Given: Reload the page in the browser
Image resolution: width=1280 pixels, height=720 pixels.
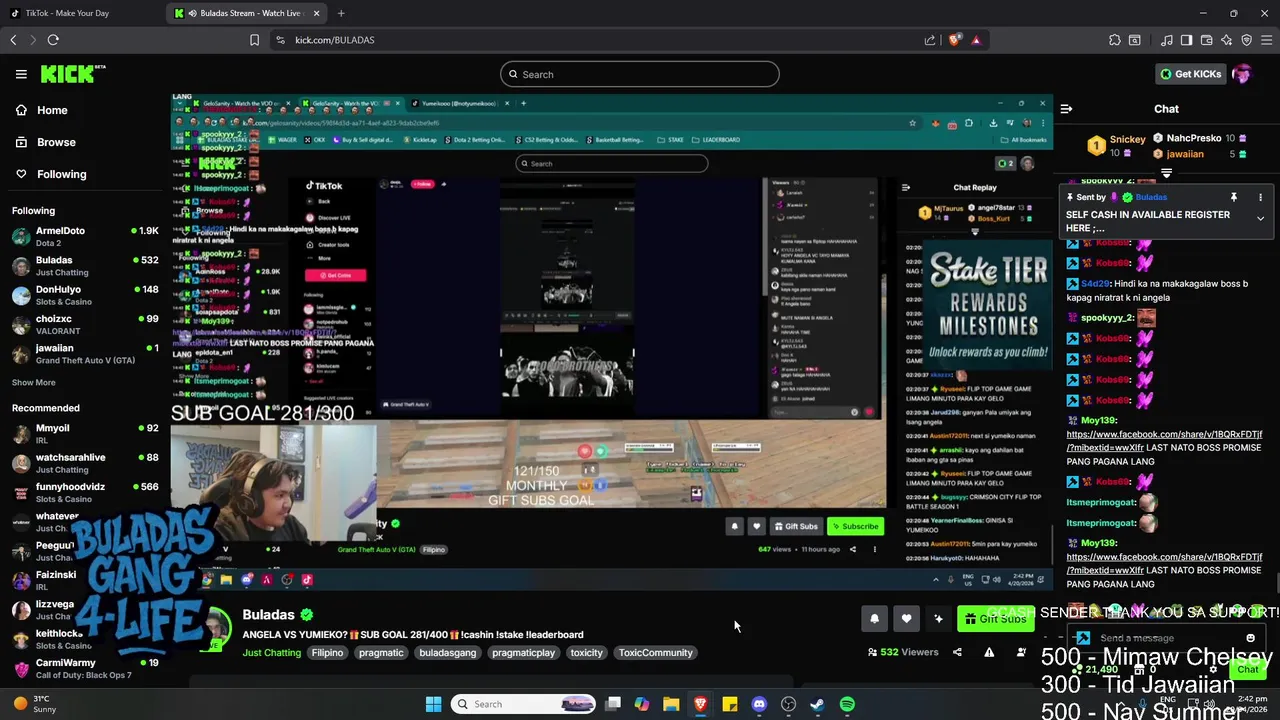Looking at the screenshot, I should coord(53,40).
